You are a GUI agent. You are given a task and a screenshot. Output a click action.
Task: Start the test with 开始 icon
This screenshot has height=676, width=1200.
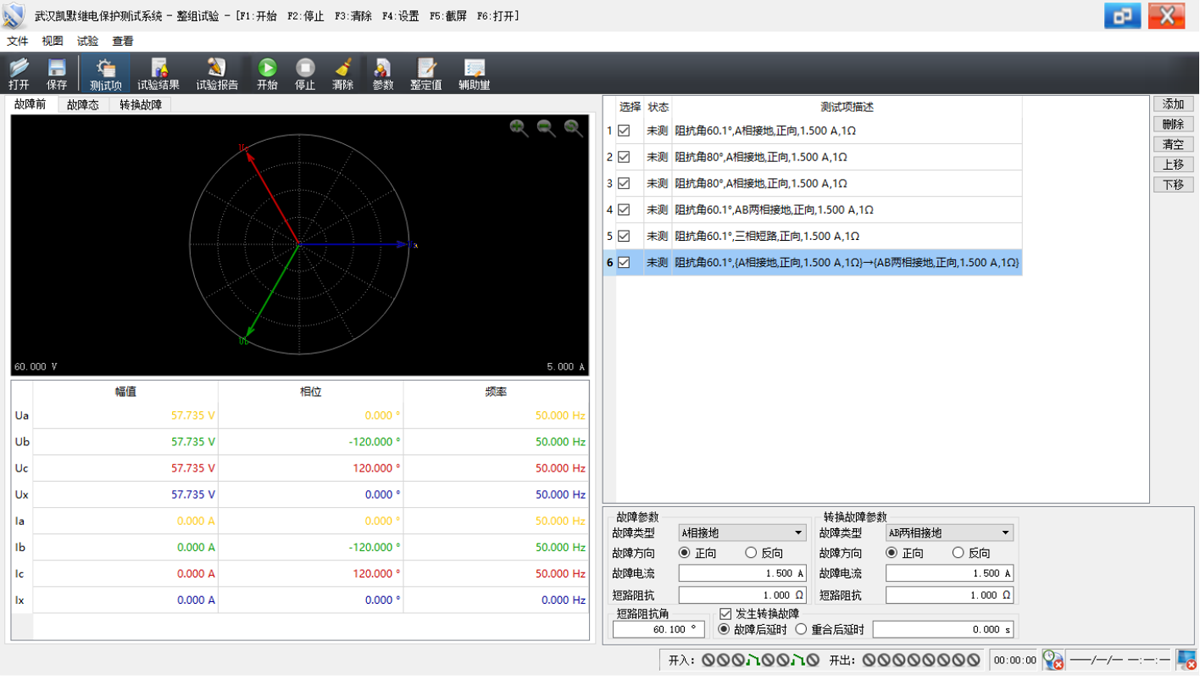point(267,74)
